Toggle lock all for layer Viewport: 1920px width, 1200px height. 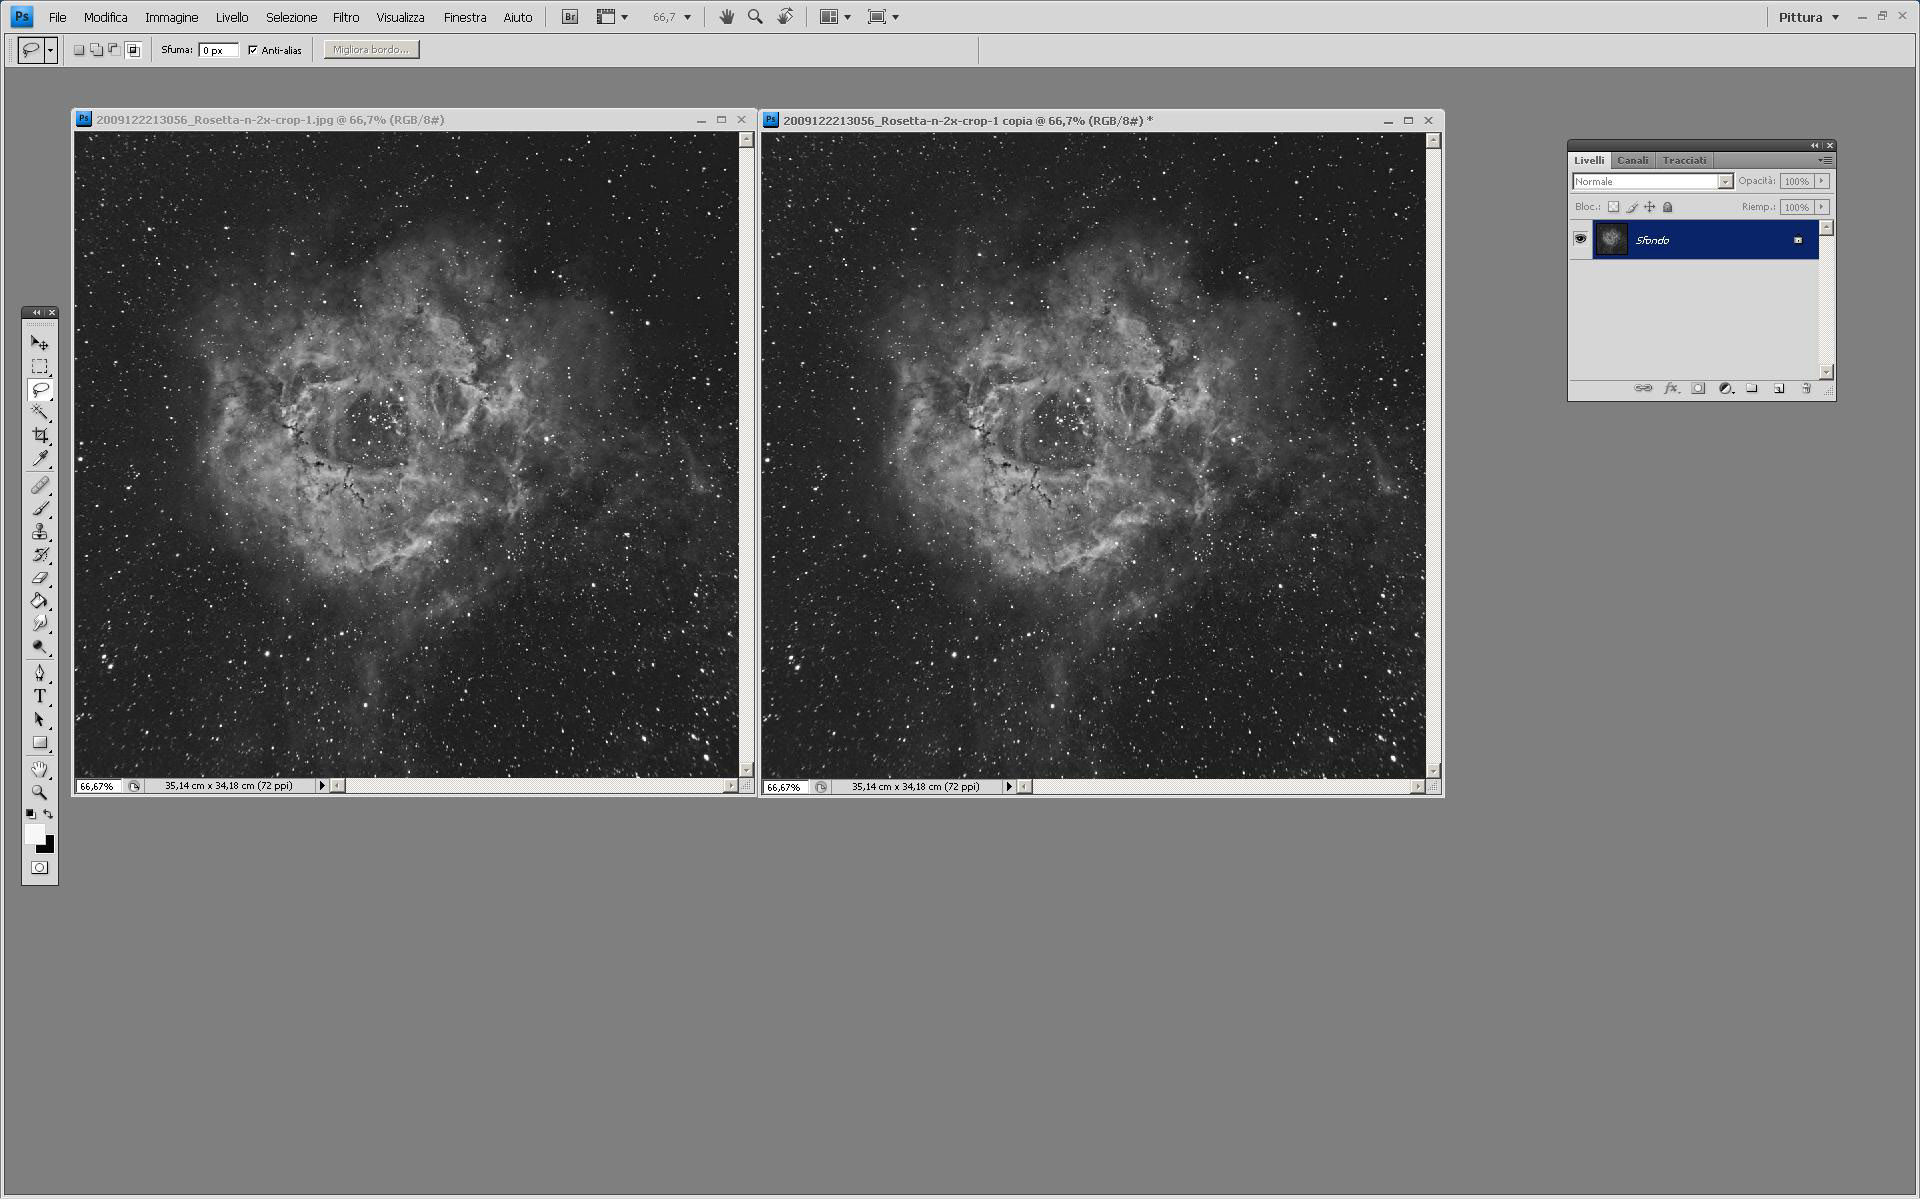pos(1667,207)
